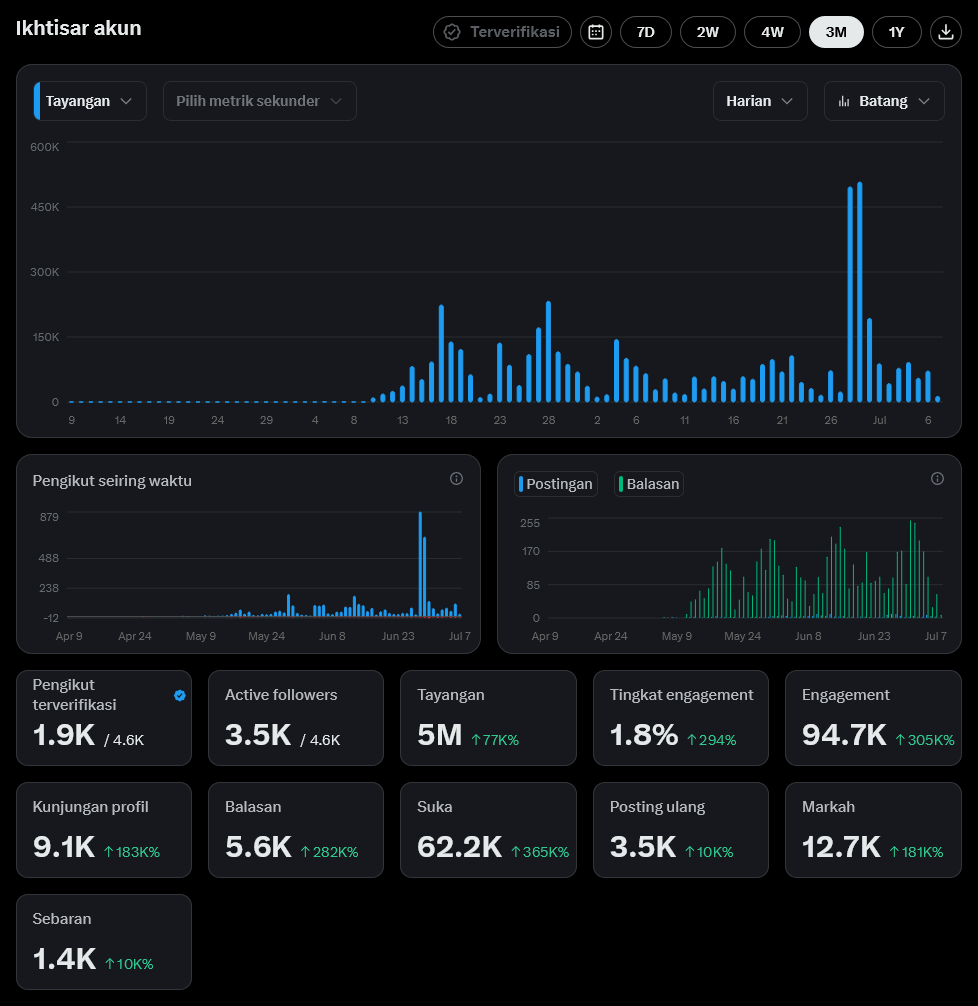Select the 1Y time range
Screen dimensions: 978x1006
click(896, 32)
